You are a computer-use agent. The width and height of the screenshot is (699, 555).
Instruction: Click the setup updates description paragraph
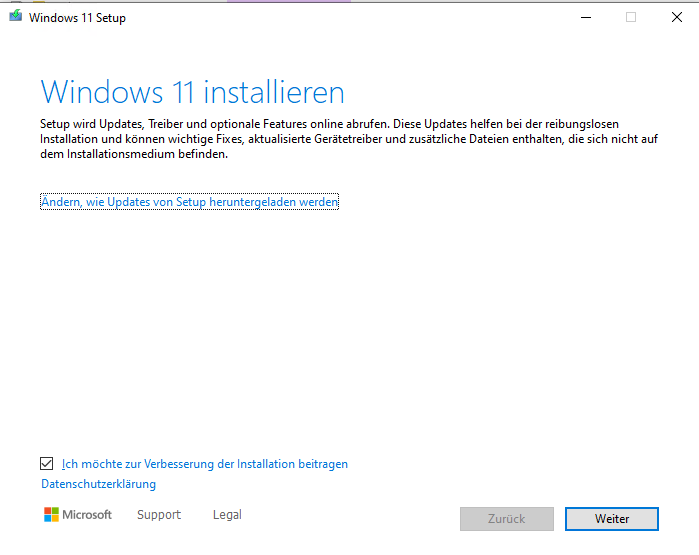(349, 139)
